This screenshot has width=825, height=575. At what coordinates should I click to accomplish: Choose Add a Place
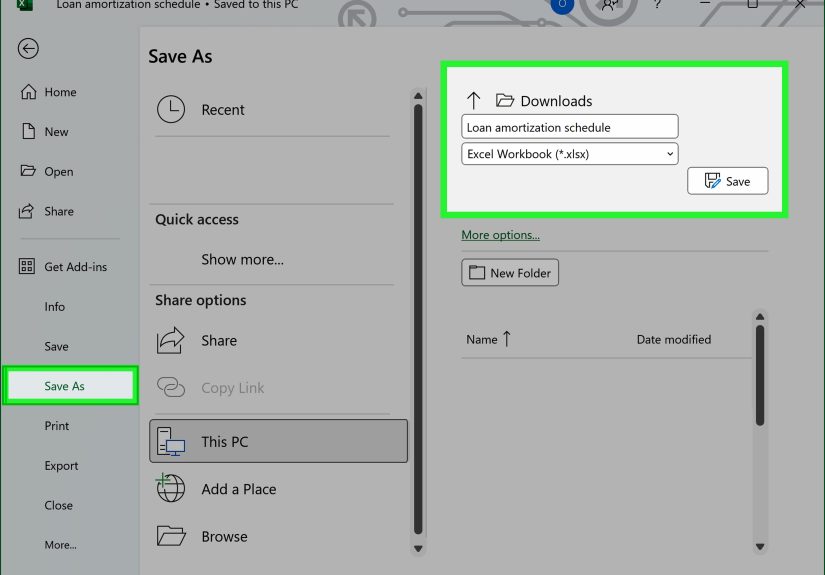coord(238,489)
